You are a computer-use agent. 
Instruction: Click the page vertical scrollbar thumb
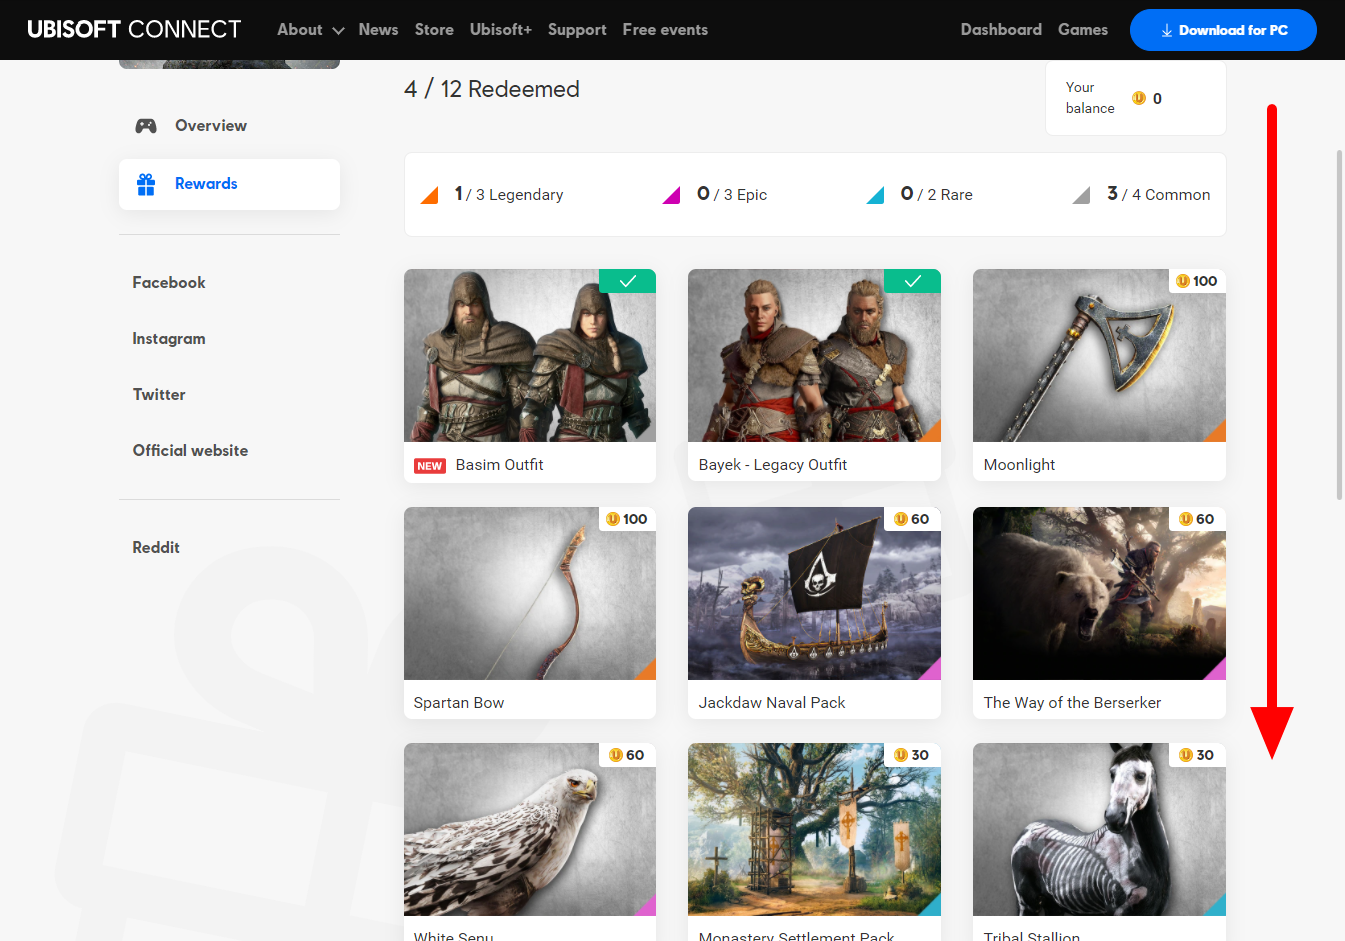click(x=1340, y=325)
